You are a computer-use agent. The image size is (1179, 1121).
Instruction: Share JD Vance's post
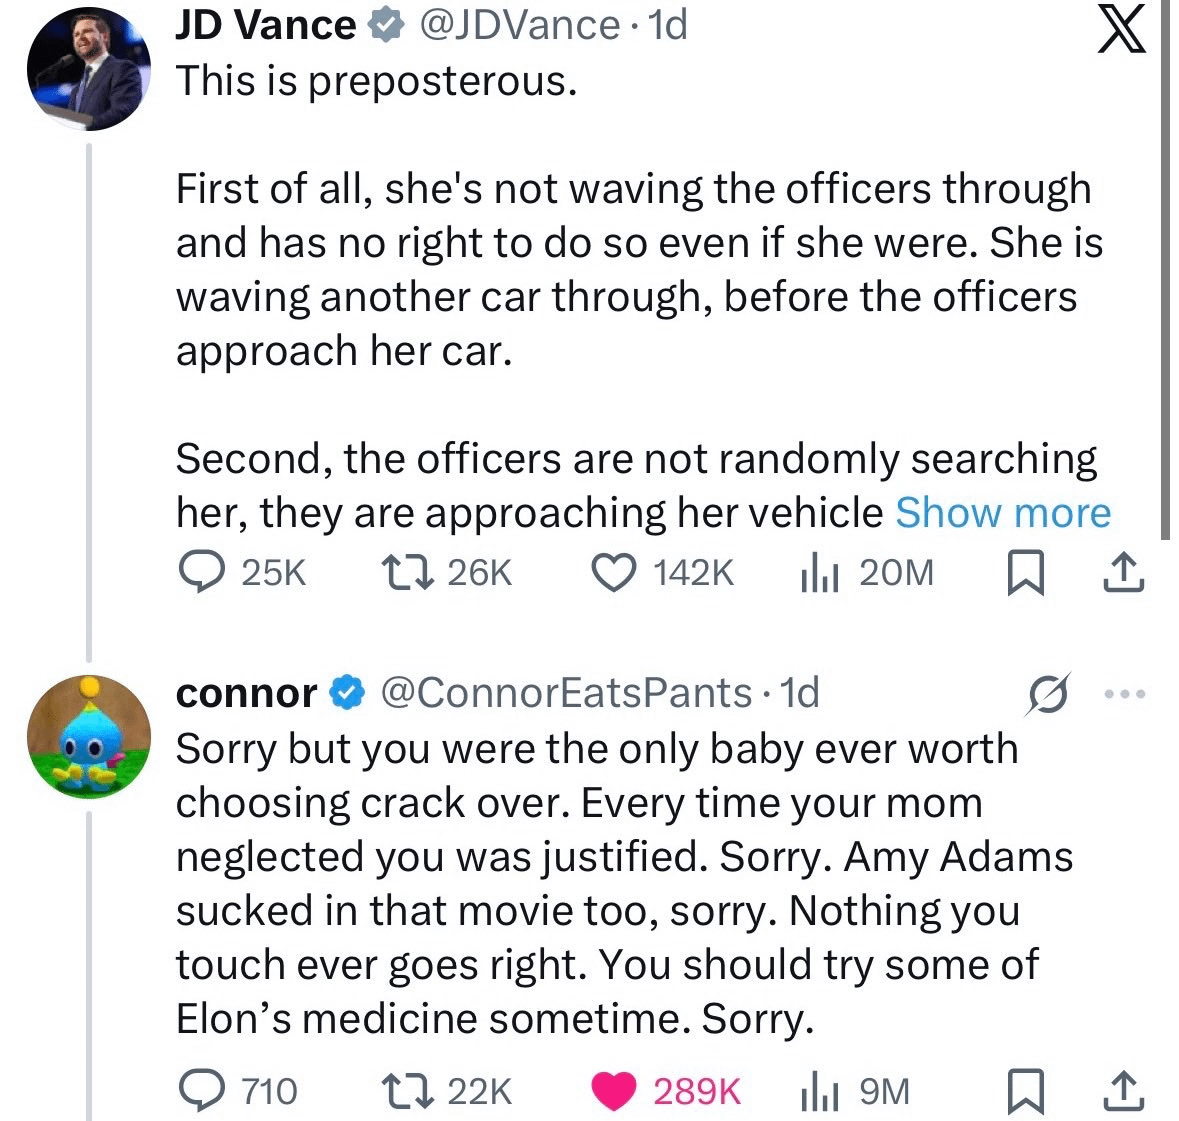pyautogui.click(x=1123, y=573)
